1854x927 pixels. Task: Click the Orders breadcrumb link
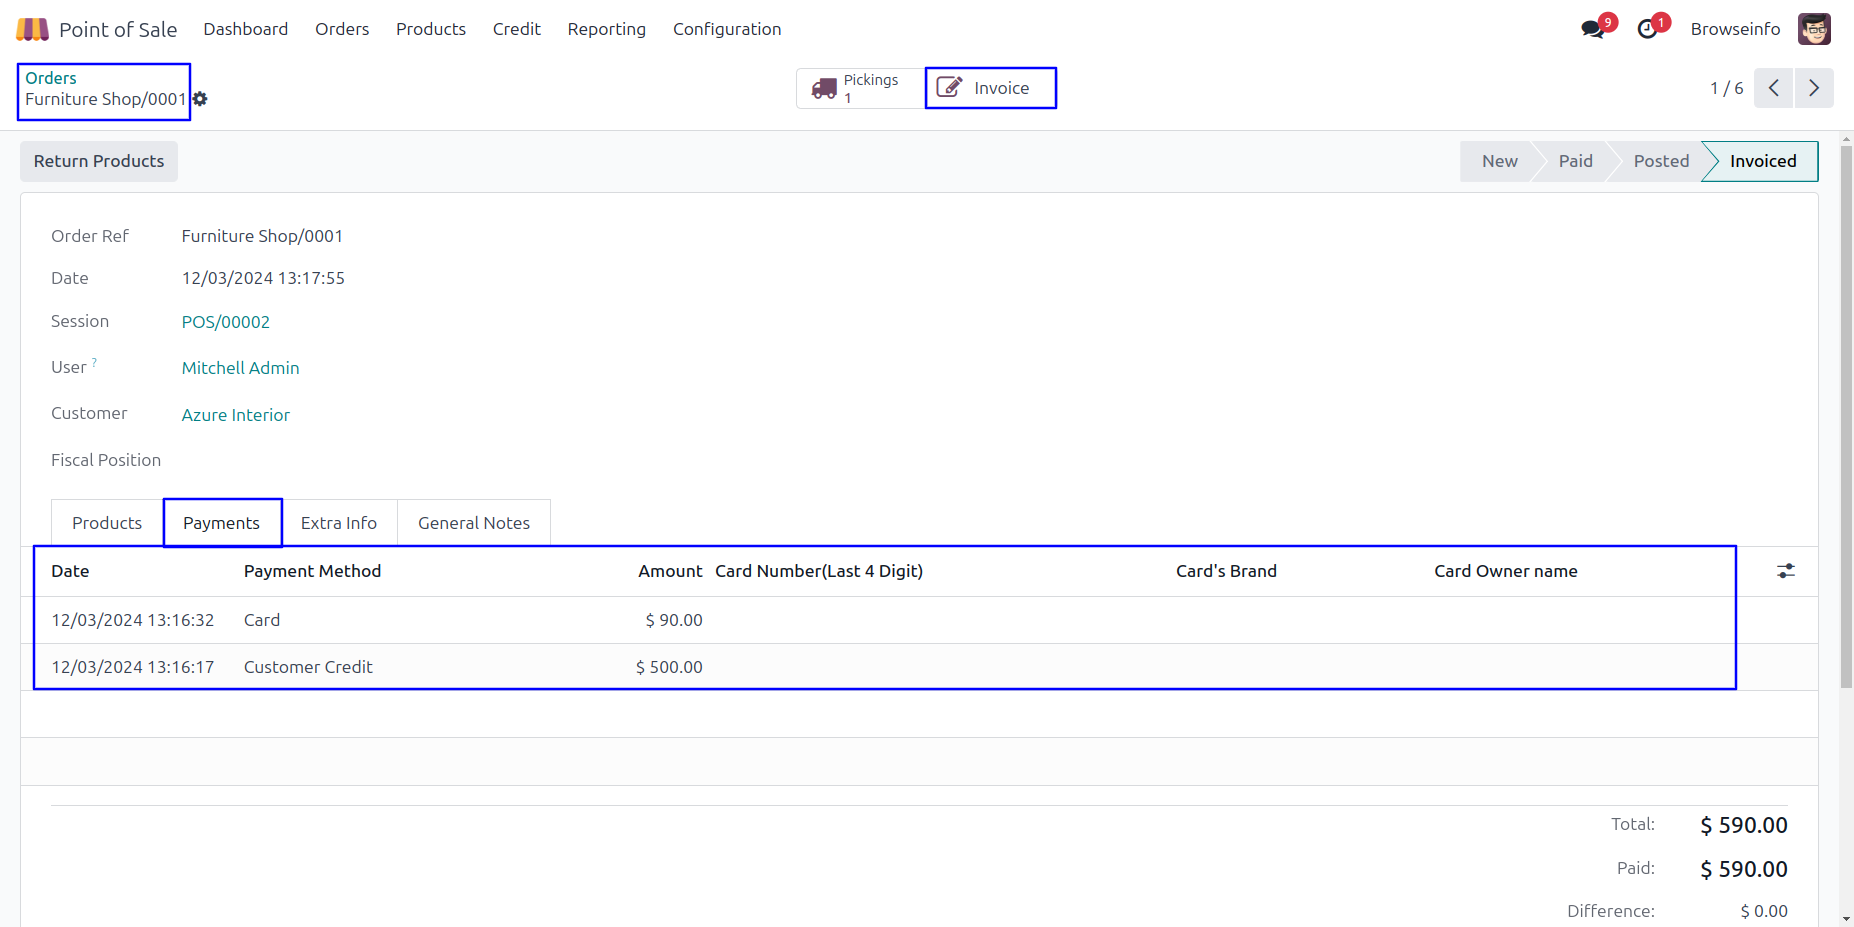[x=51, y=78]
